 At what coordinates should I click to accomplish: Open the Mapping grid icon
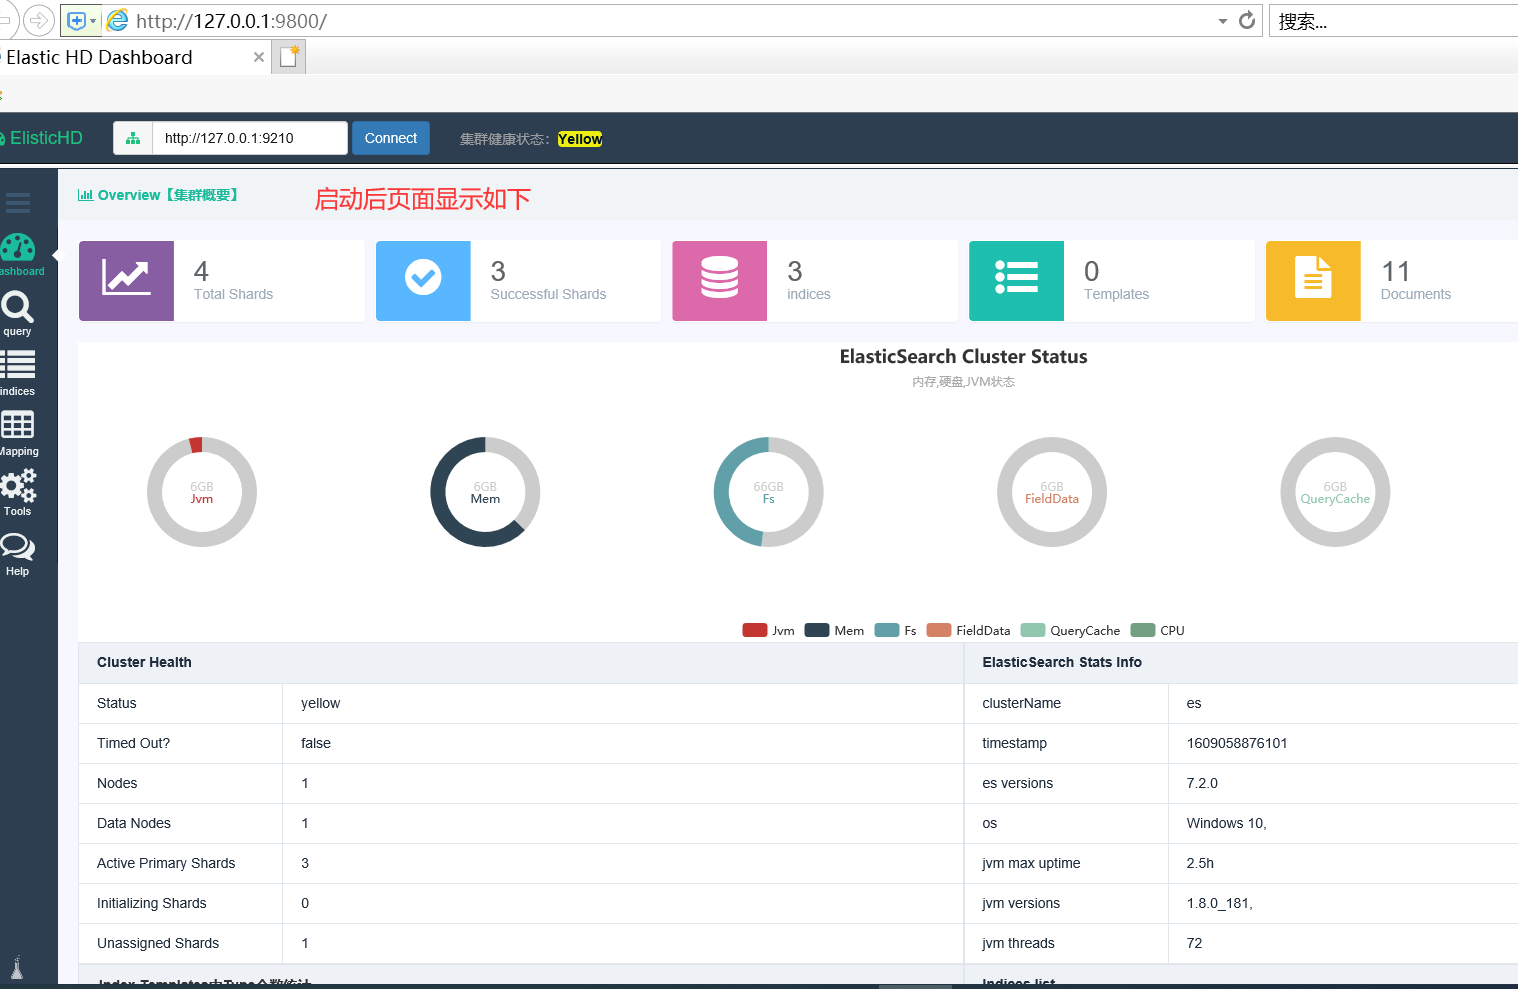pyautogui.click(x=17, y=425)
